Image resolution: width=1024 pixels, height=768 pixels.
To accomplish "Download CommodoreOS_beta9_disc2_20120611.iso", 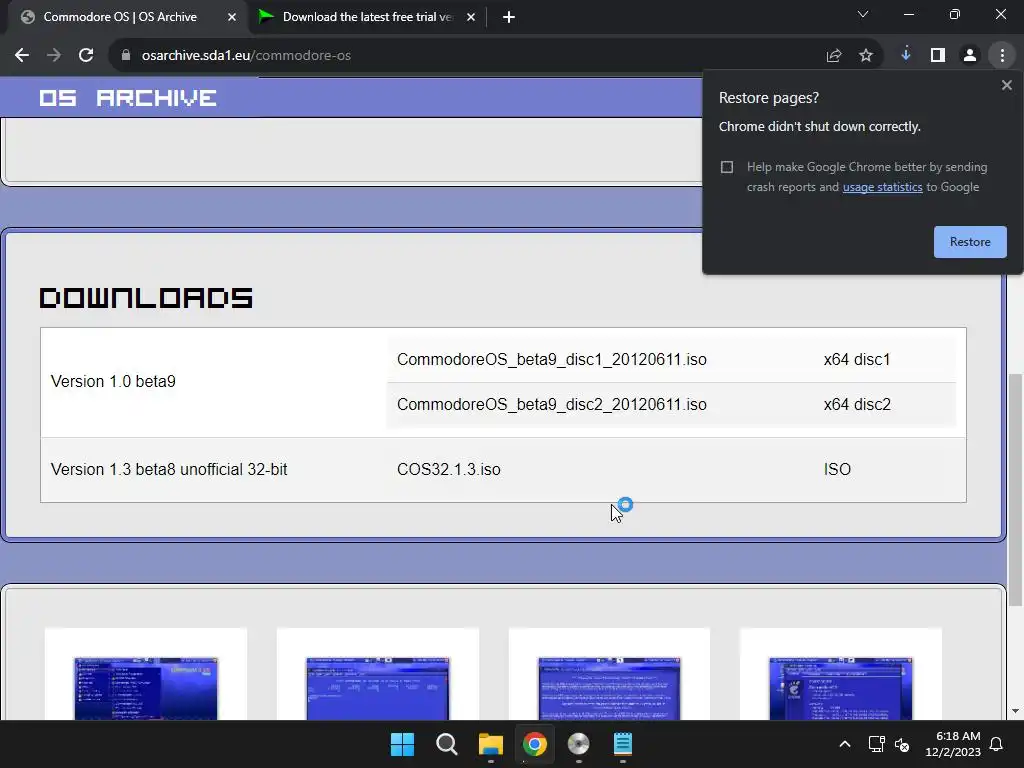I will (x=552, y=405).
